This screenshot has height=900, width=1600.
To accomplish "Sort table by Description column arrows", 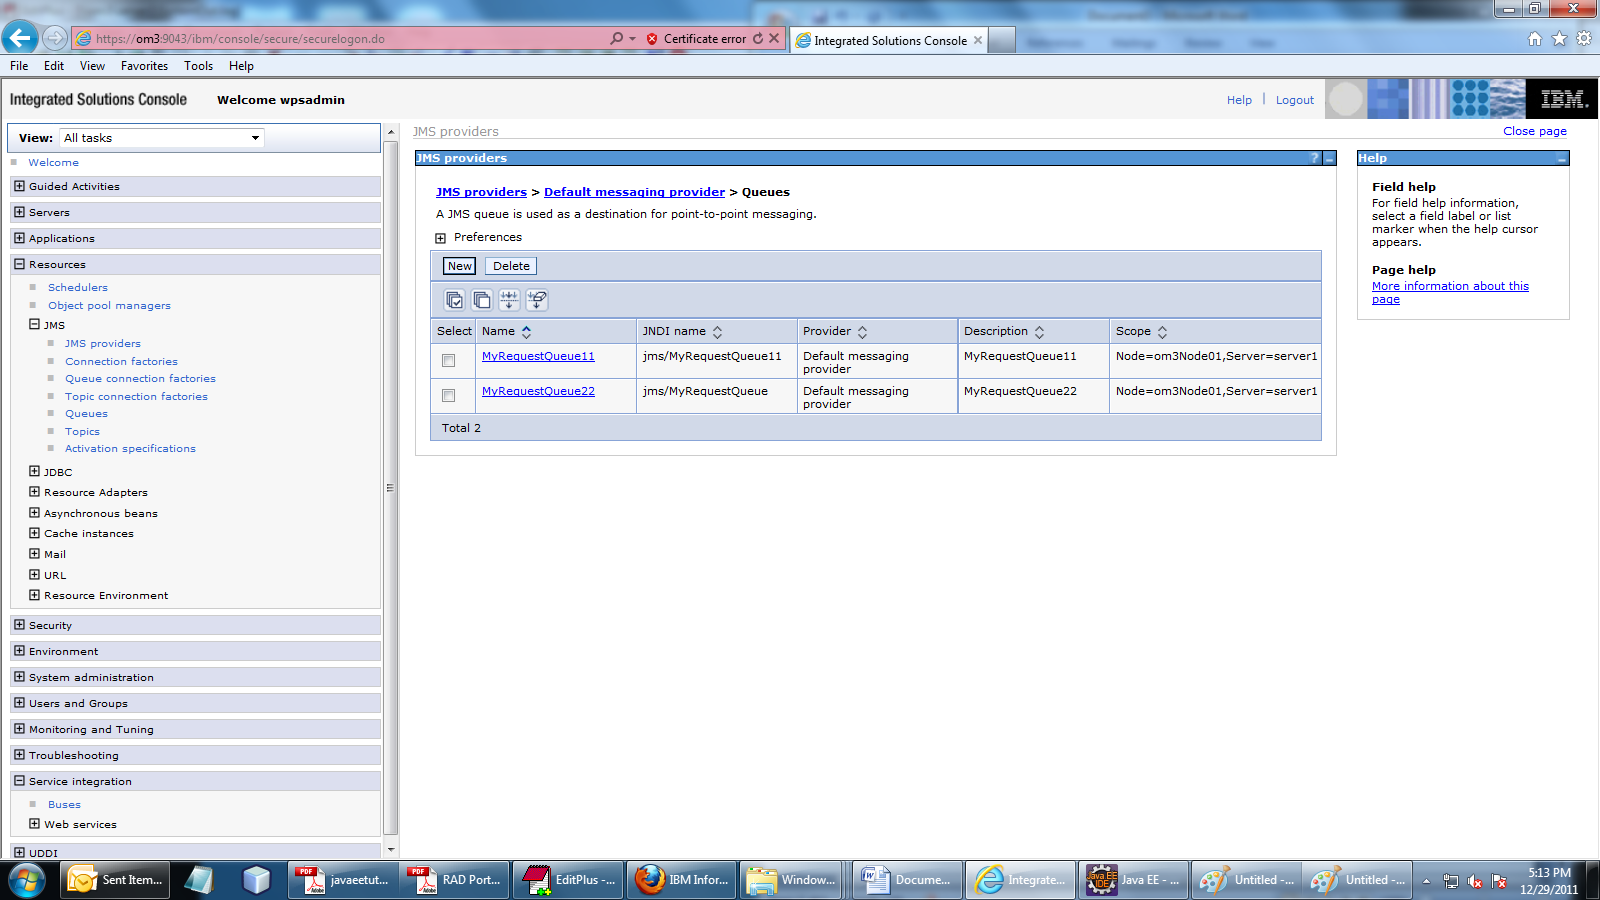I will 1039,332.
